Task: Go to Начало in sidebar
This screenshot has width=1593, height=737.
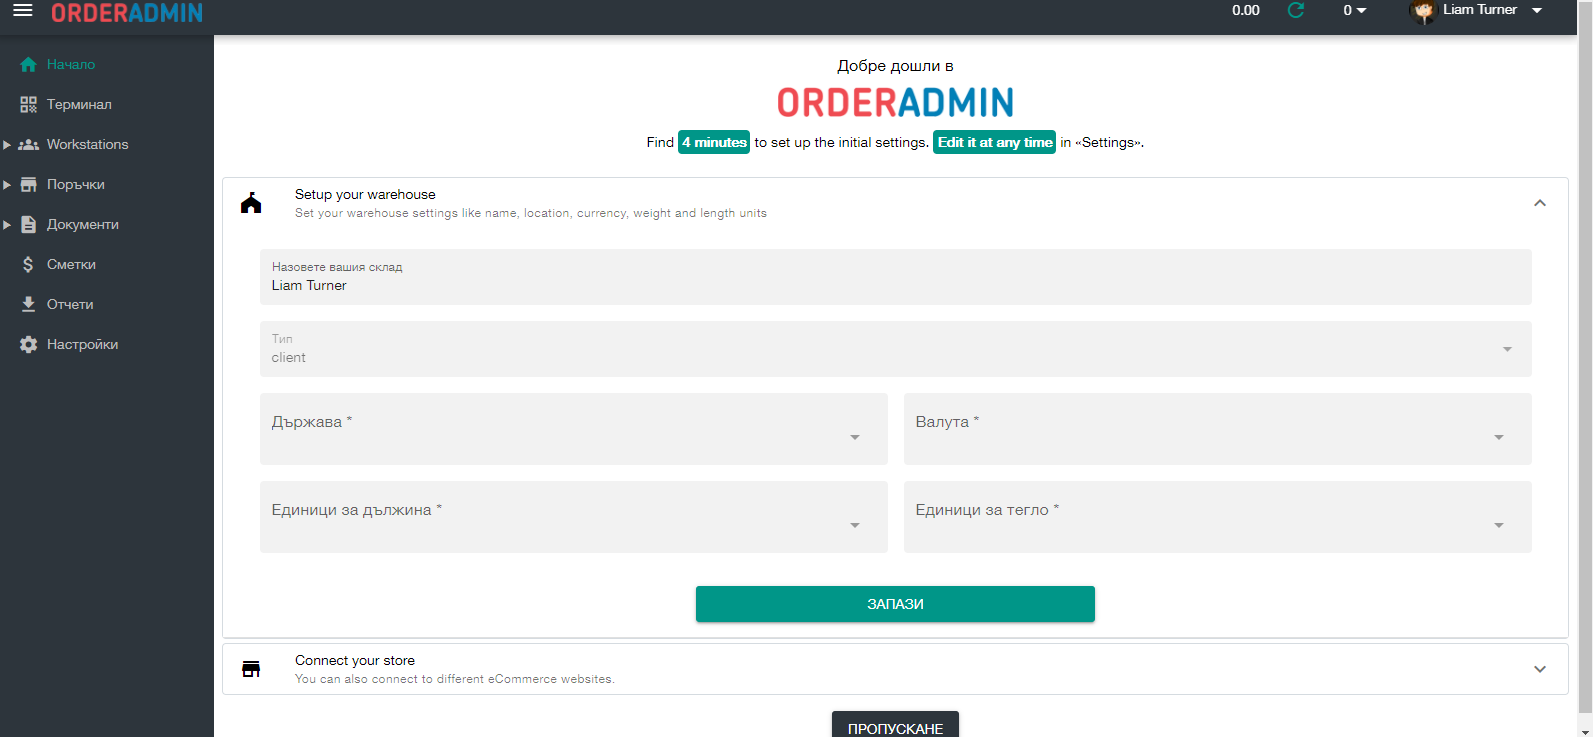Action: (71, 64)
